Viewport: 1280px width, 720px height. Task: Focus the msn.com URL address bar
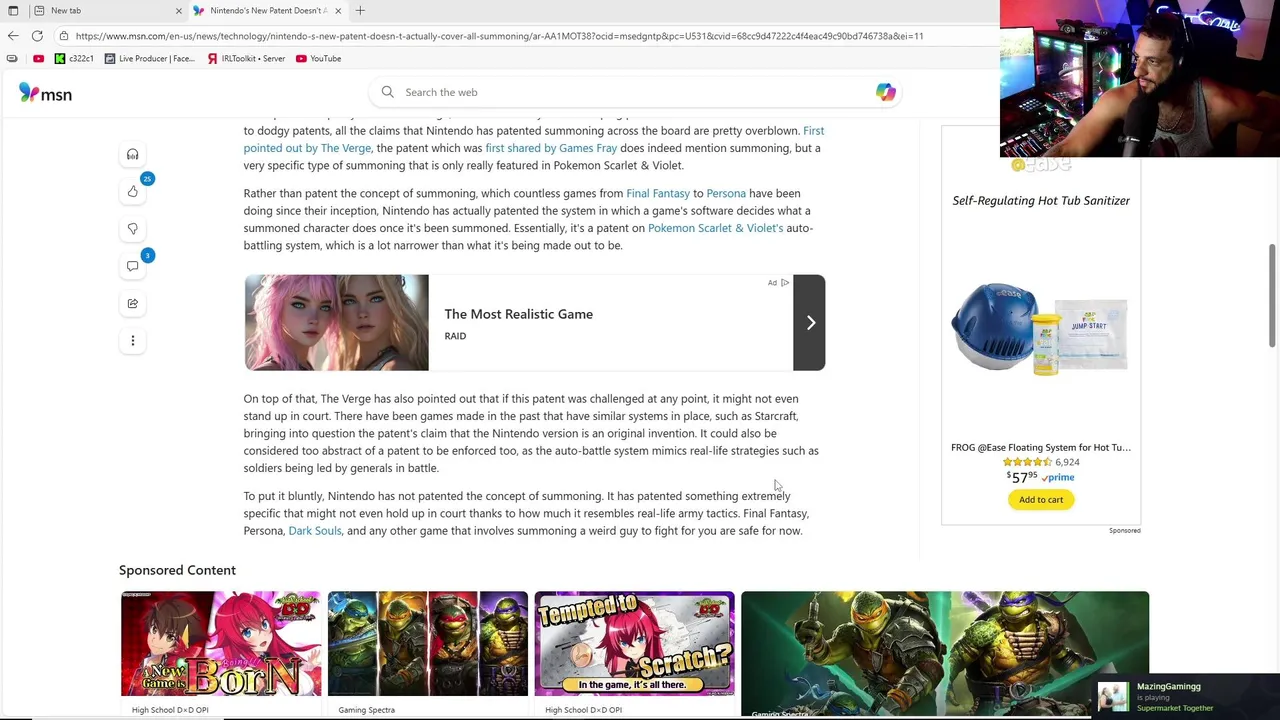pos(499,36)
